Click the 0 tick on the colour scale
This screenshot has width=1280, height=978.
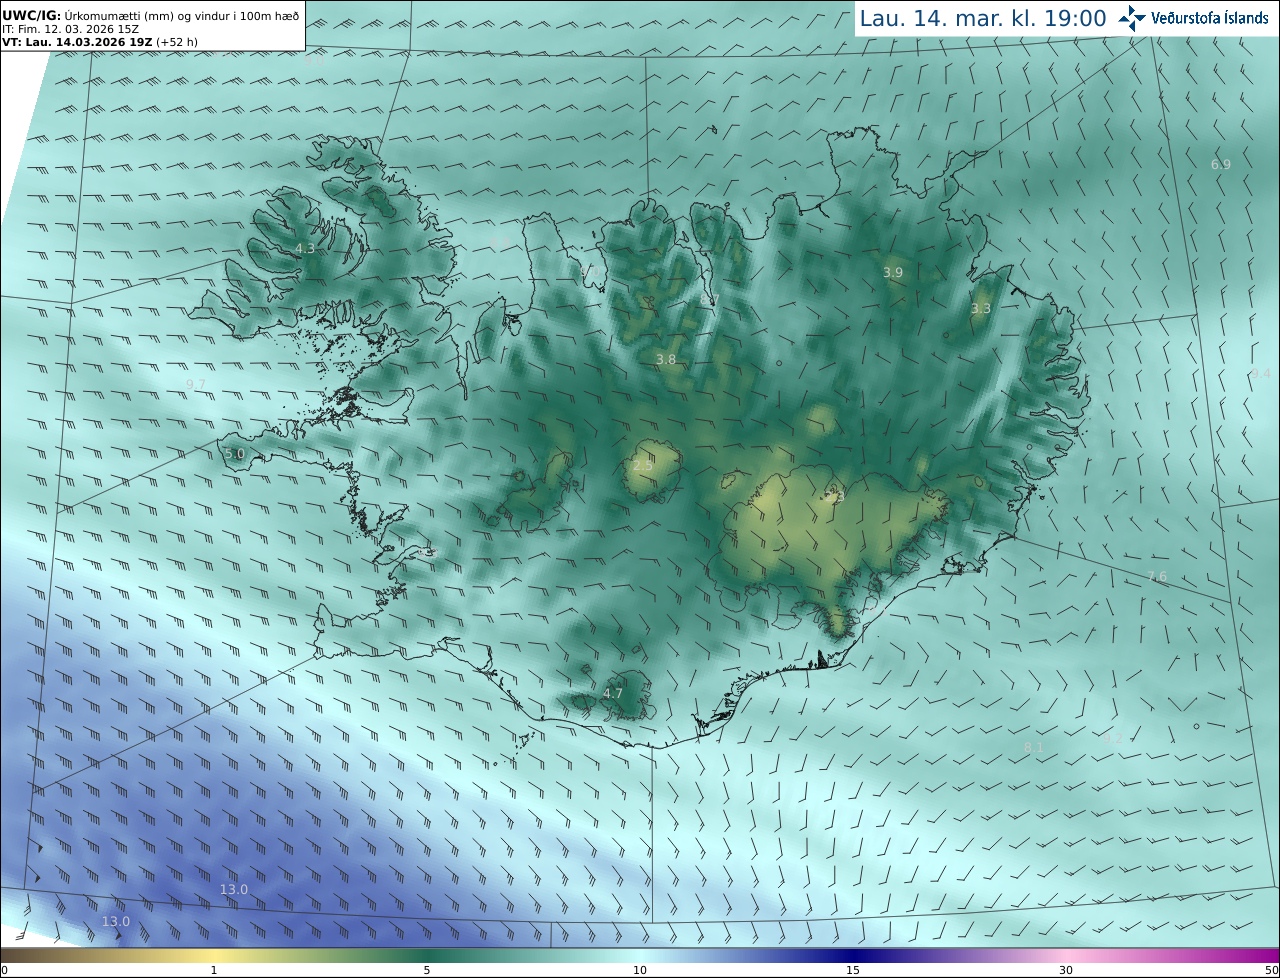point(3,970)
